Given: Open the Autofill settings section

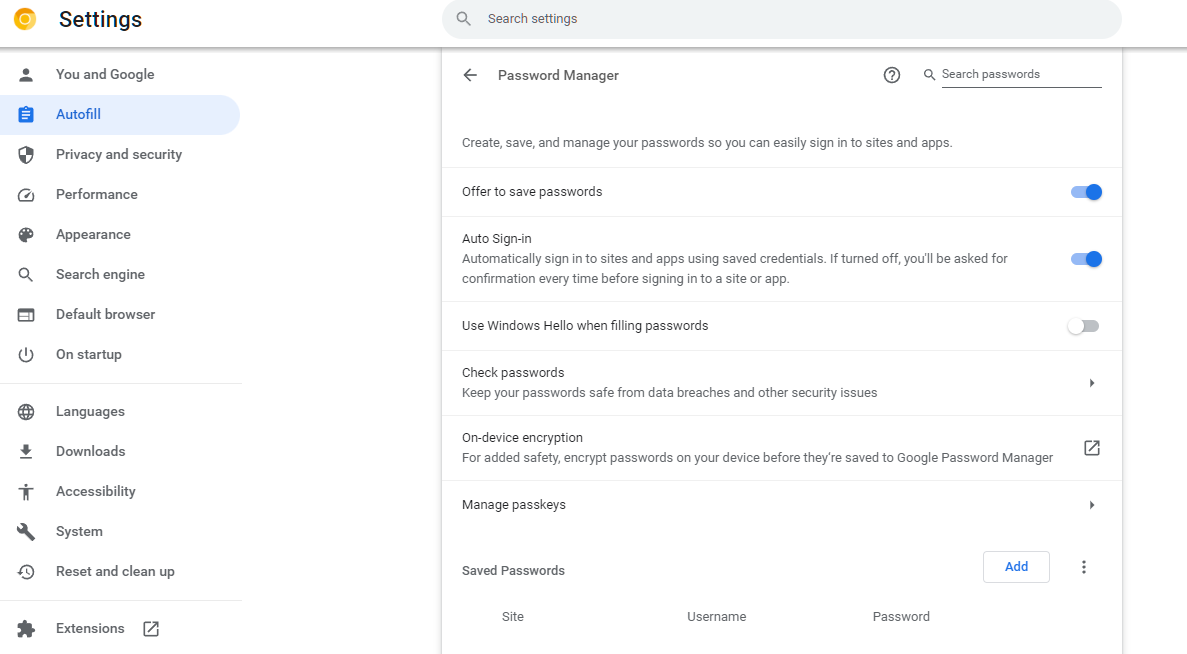Looking at the screenshot, I should click(x=78, y=115).
